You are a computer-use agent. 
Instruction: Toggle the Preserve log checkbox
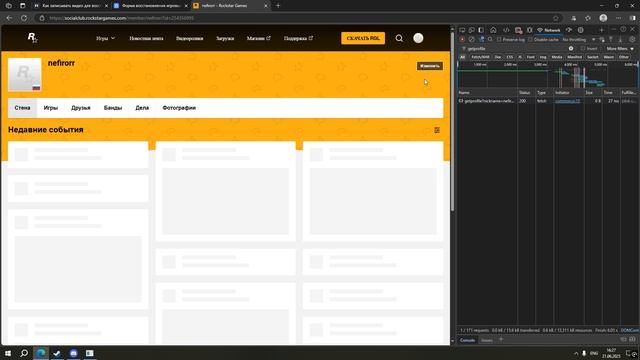pos(499,40)
